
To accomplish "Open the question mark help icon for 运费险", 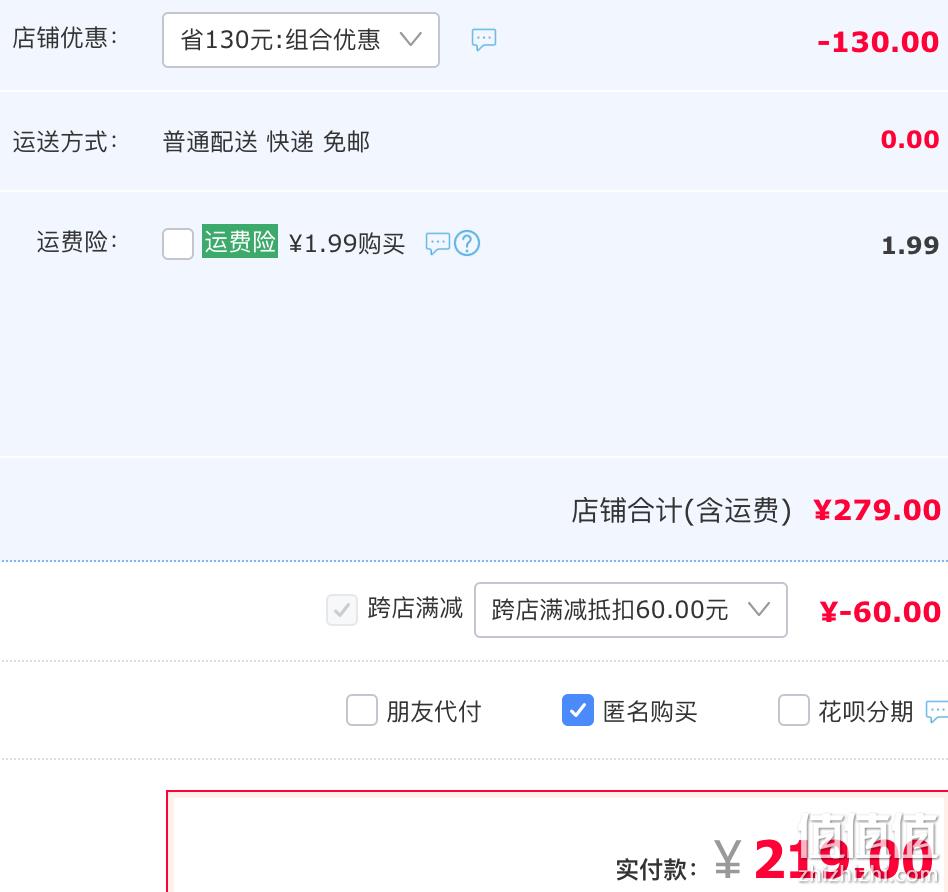I will 467,243.
